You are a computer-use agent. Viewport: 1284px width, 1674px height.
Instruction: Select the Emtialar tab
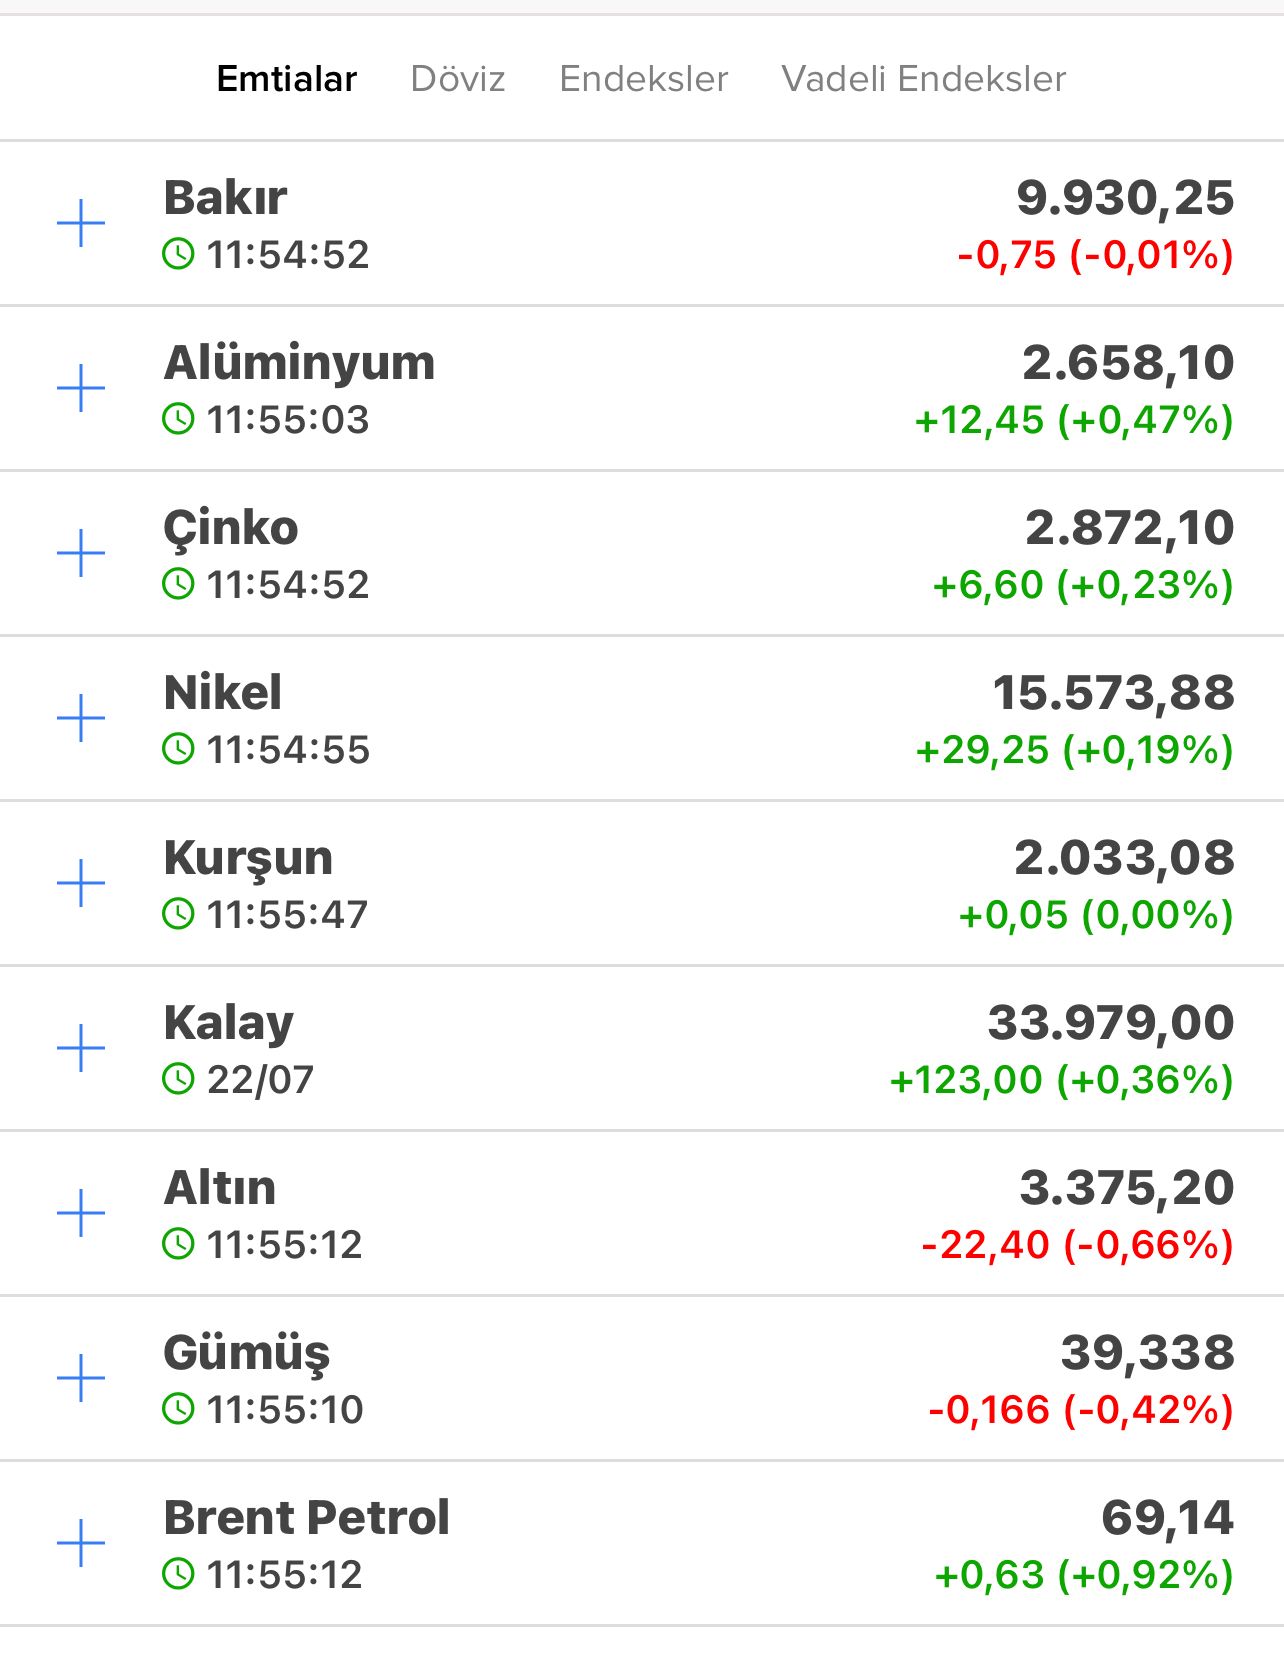(287, 78)
